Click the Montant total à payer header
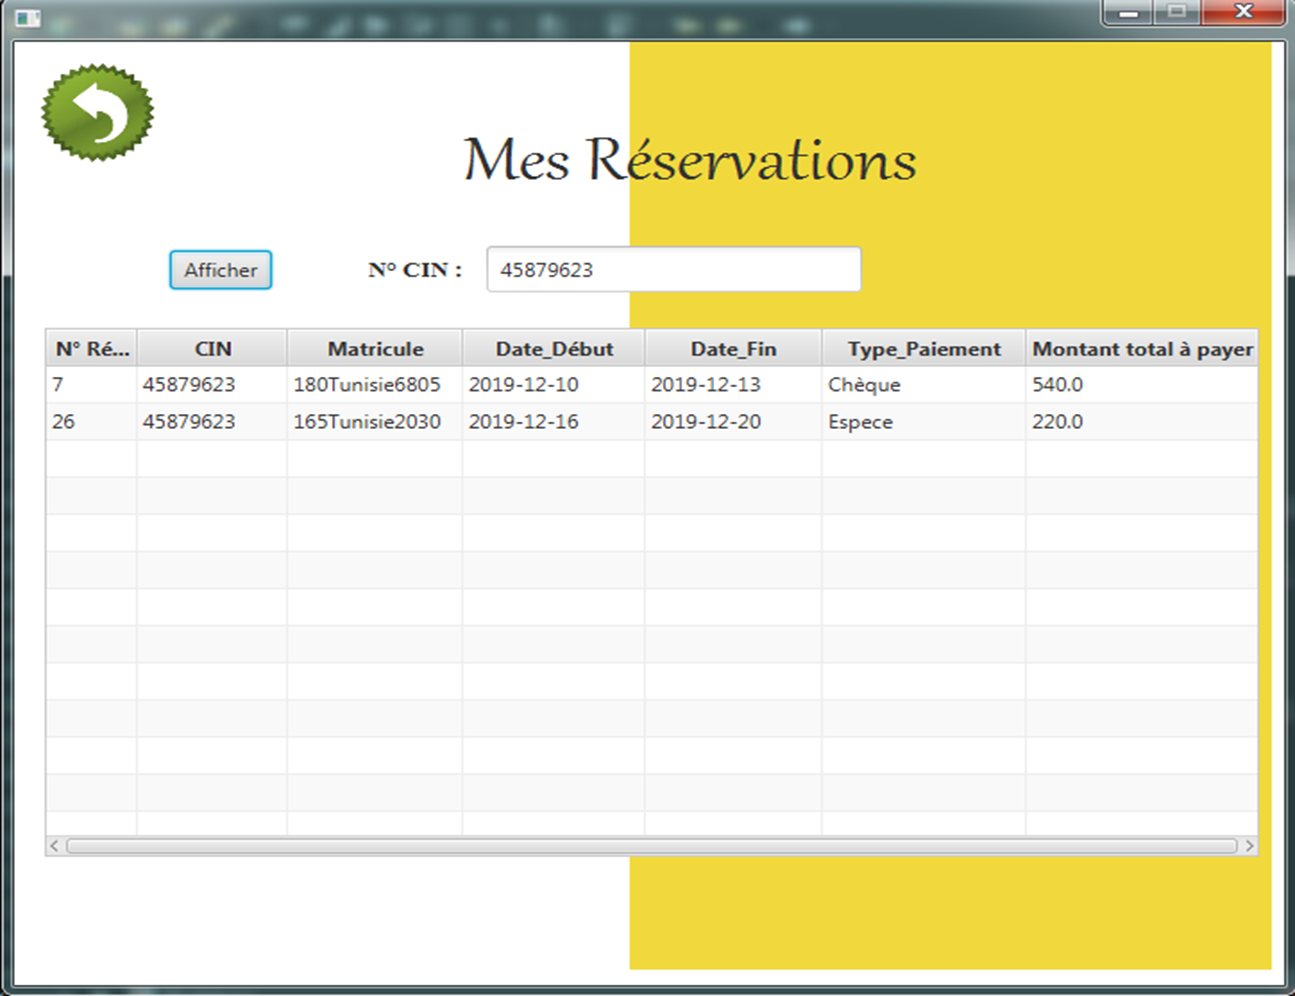This screenshot has height=996, width=1295. [1144, 348]
